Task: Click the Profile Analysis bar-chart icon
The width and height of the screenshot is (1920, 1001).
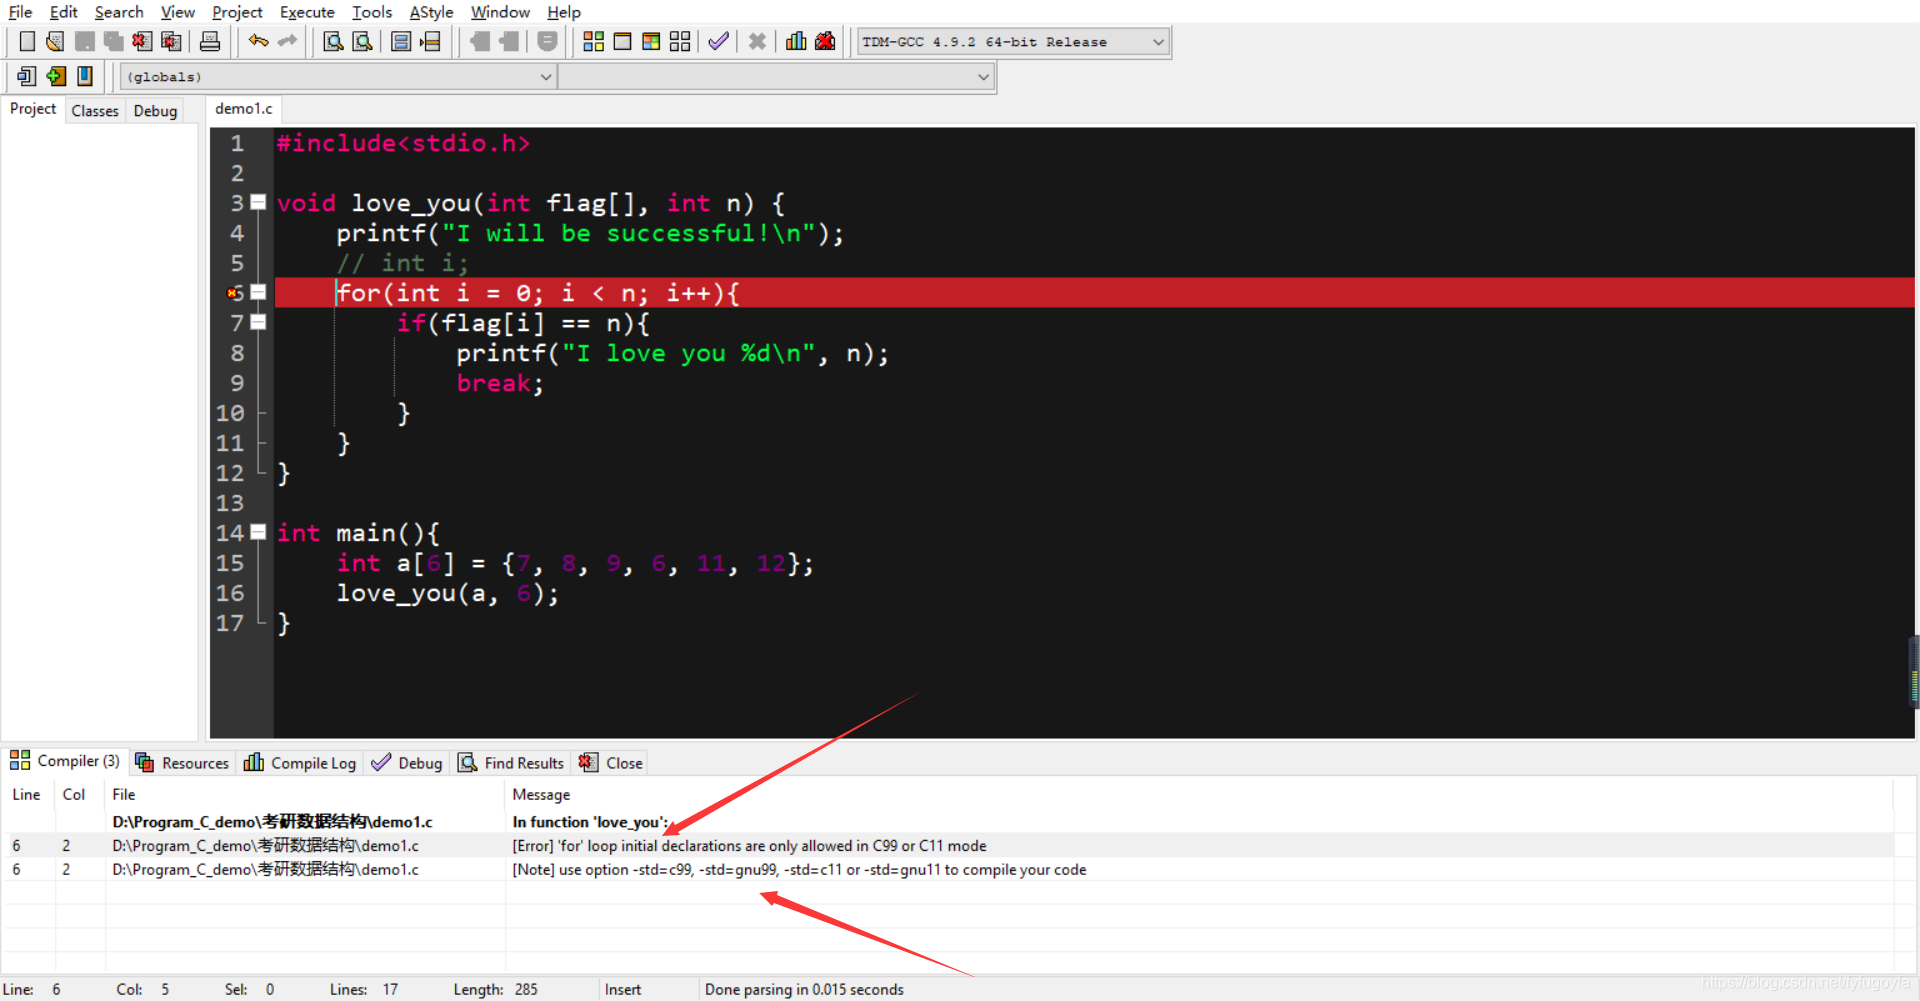Action: click(x=795, y=41)
